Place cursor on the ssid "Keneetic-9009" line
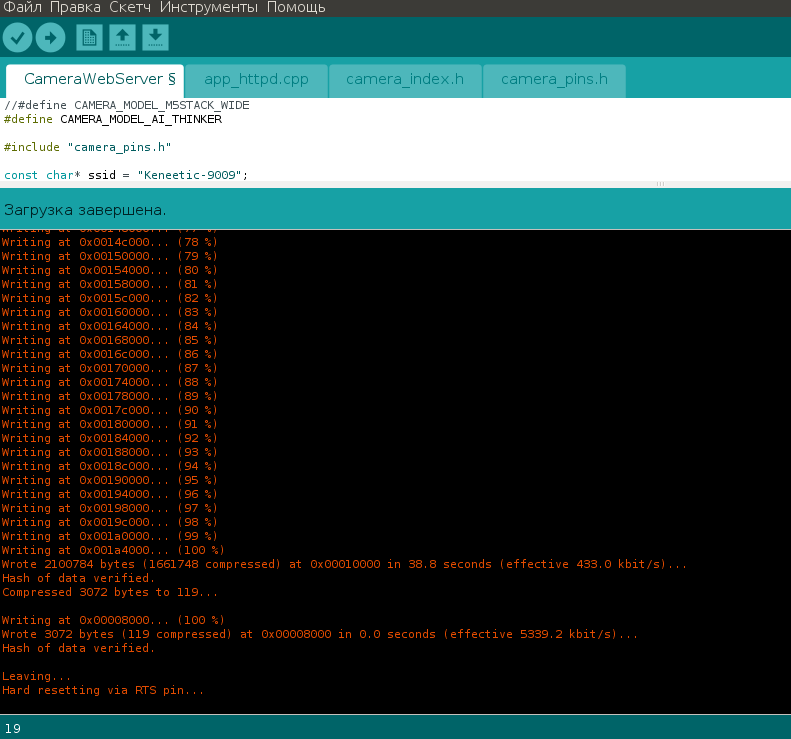The width and height of the screenshot is (791, 739). click(125, 175)
